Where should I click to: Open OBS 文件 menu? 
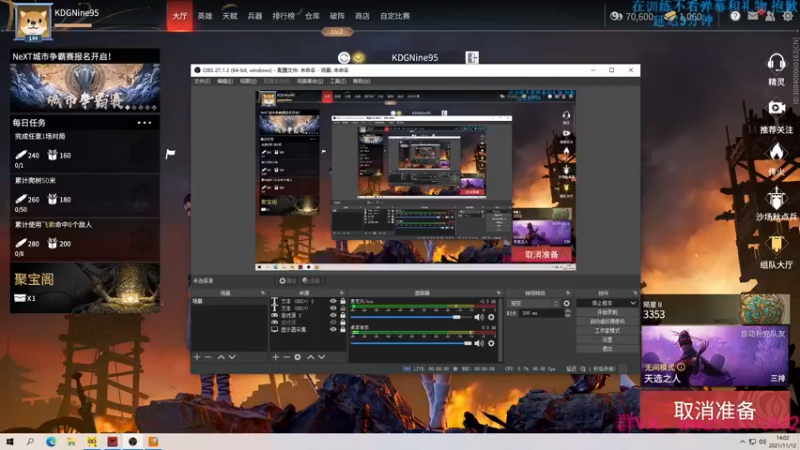pyautogui.click(x=202, y=81)
